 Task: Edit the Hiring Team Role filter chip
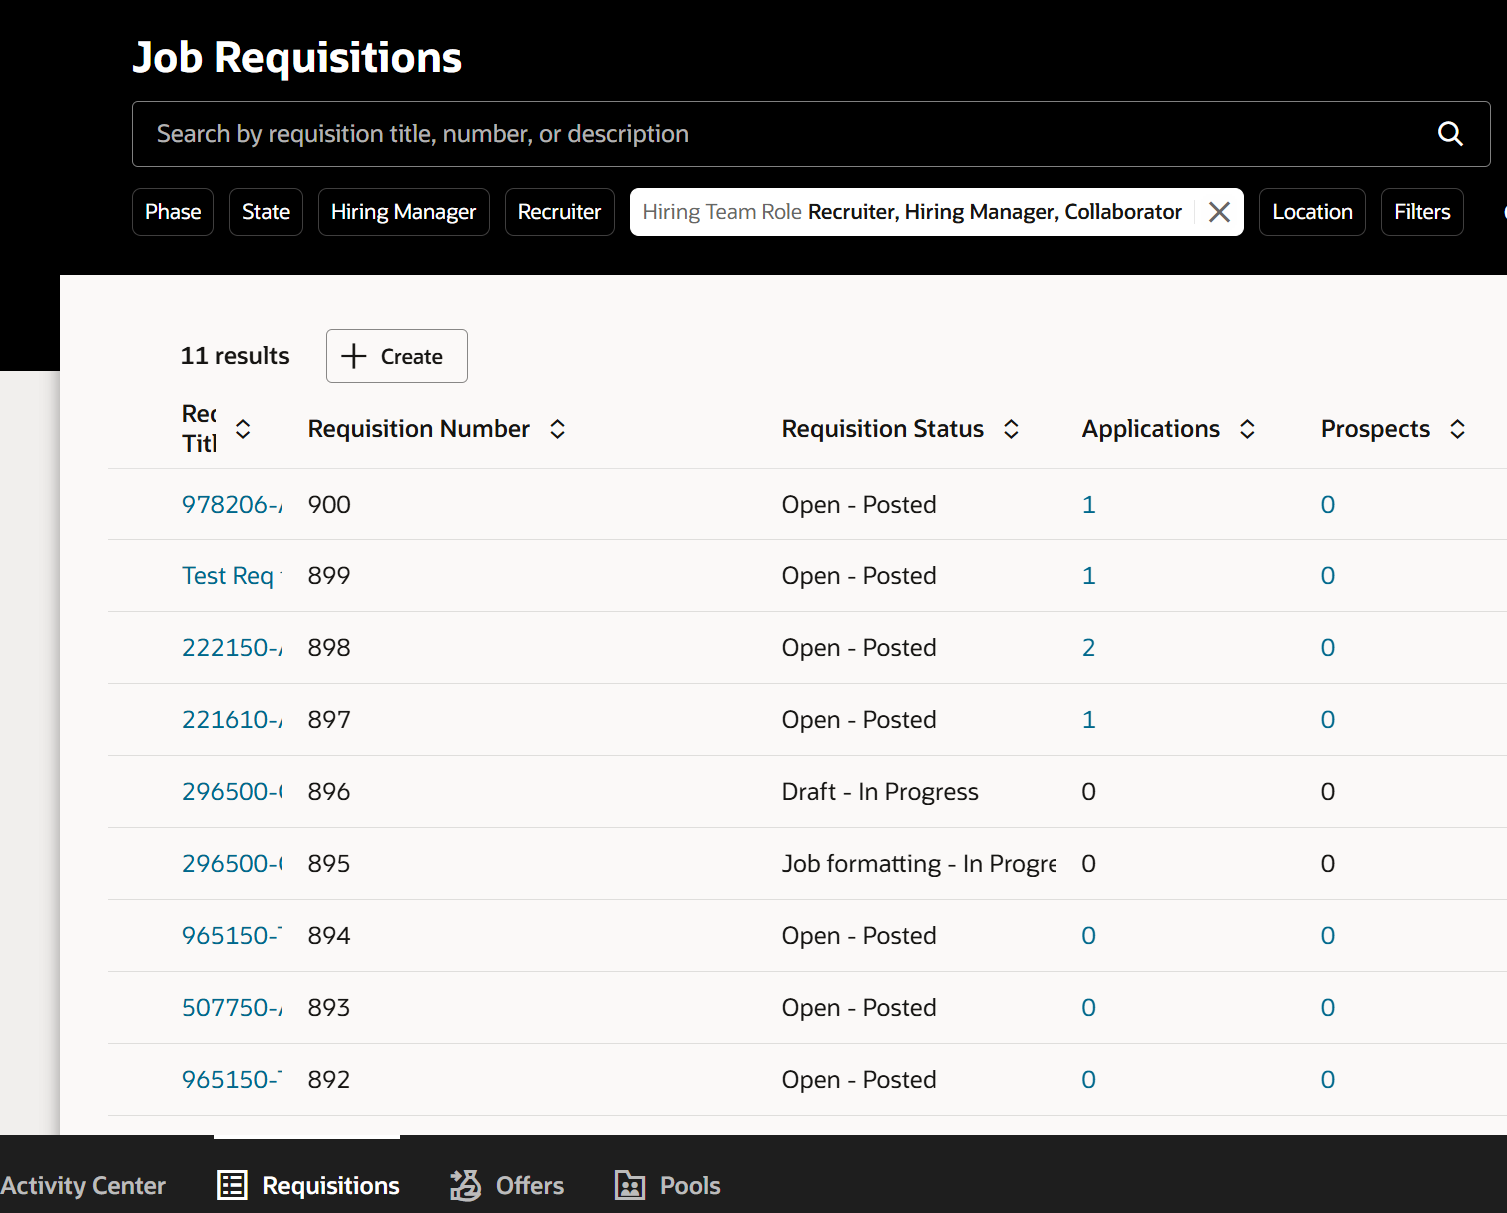tap(912, 212)
